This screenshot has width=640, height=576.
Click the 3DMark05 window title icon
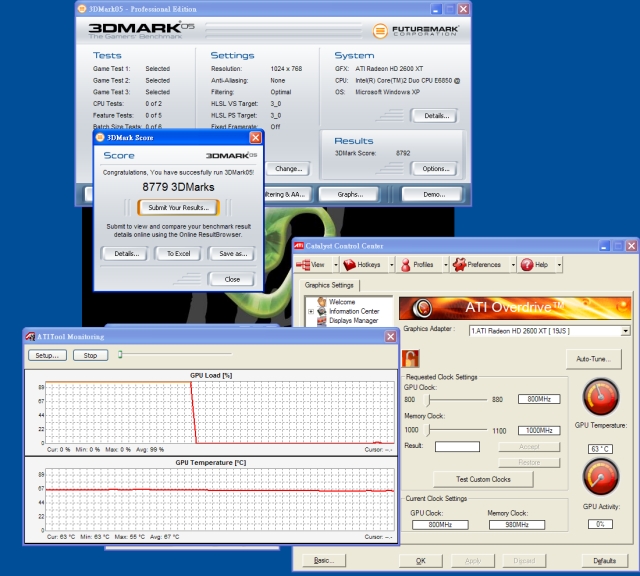[82, 9]
